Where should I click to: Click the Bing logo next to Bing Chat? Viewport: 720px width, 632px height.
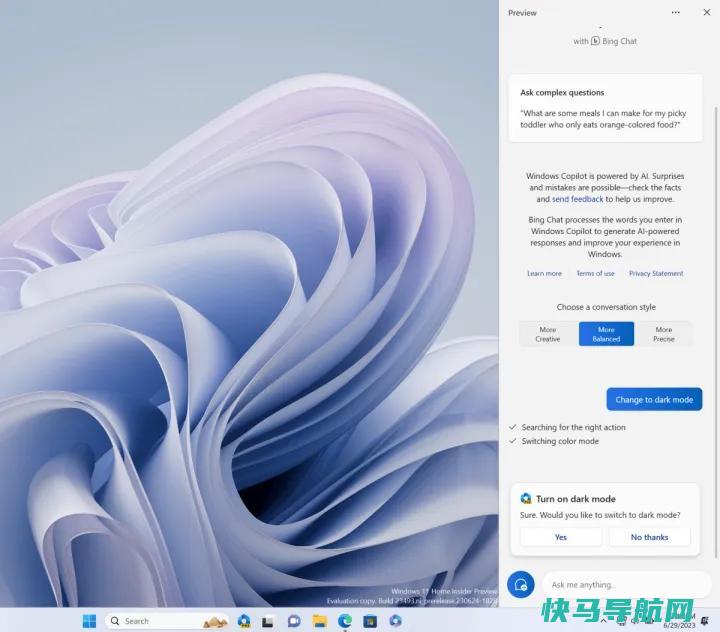(x=595, y=41)
